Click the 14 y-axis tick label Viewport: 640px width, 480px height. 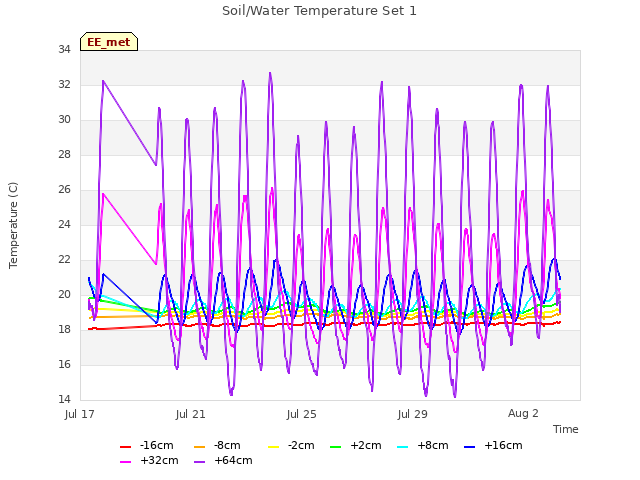64,399
